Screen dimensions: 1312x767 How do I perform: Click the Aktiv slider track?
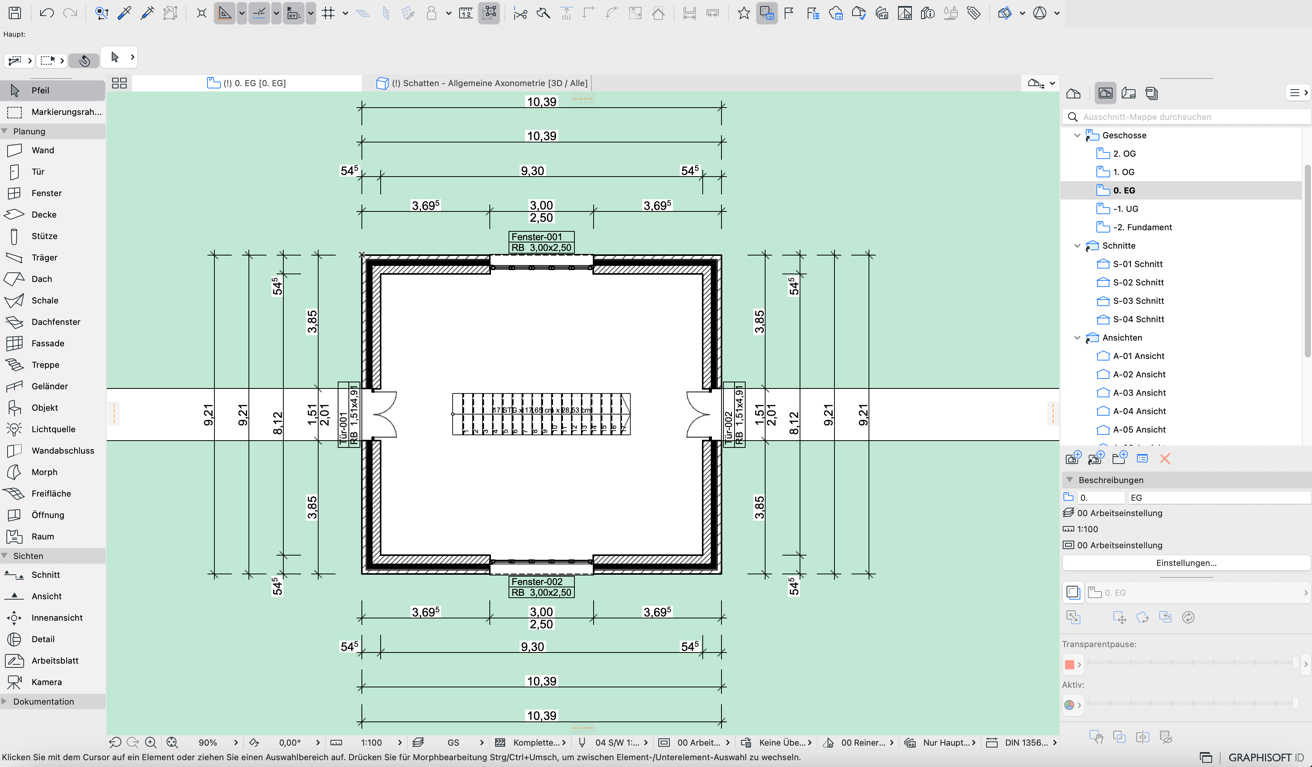[x=1192, y=705]
